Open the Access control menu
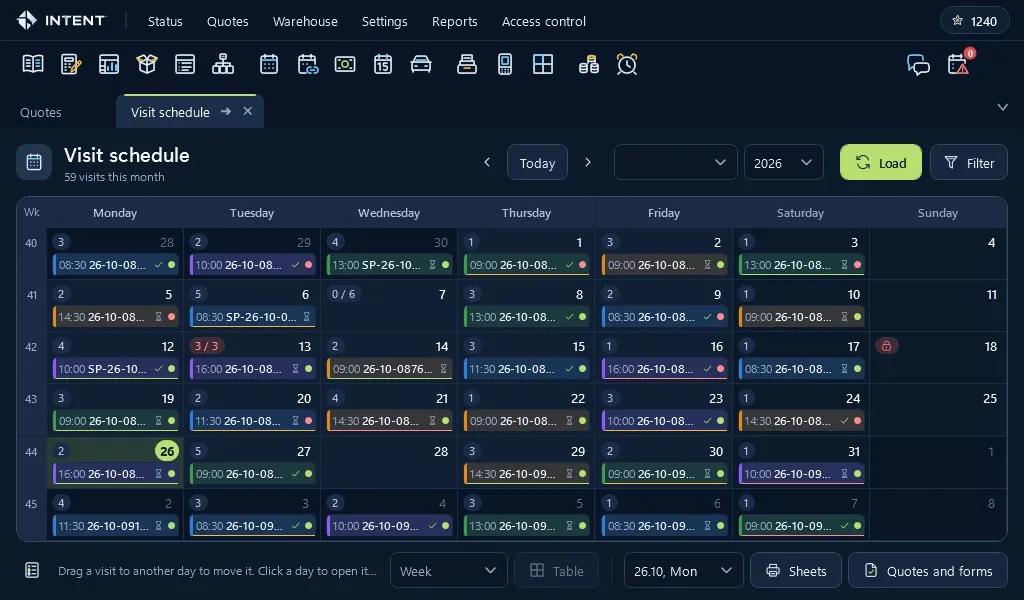The height and width of the screenshot is (600, 1024). tap(543, 22)
